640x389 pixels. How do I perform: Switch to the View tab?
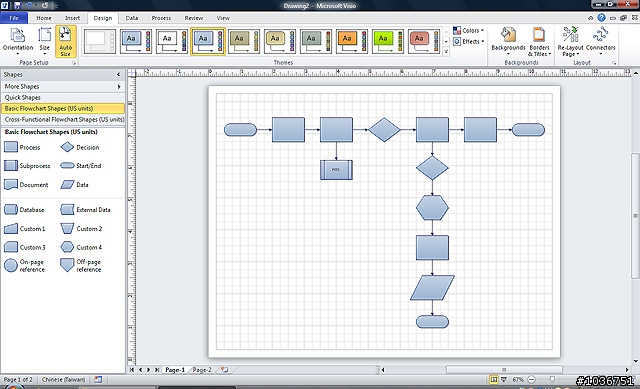click(x=223, y=18)
